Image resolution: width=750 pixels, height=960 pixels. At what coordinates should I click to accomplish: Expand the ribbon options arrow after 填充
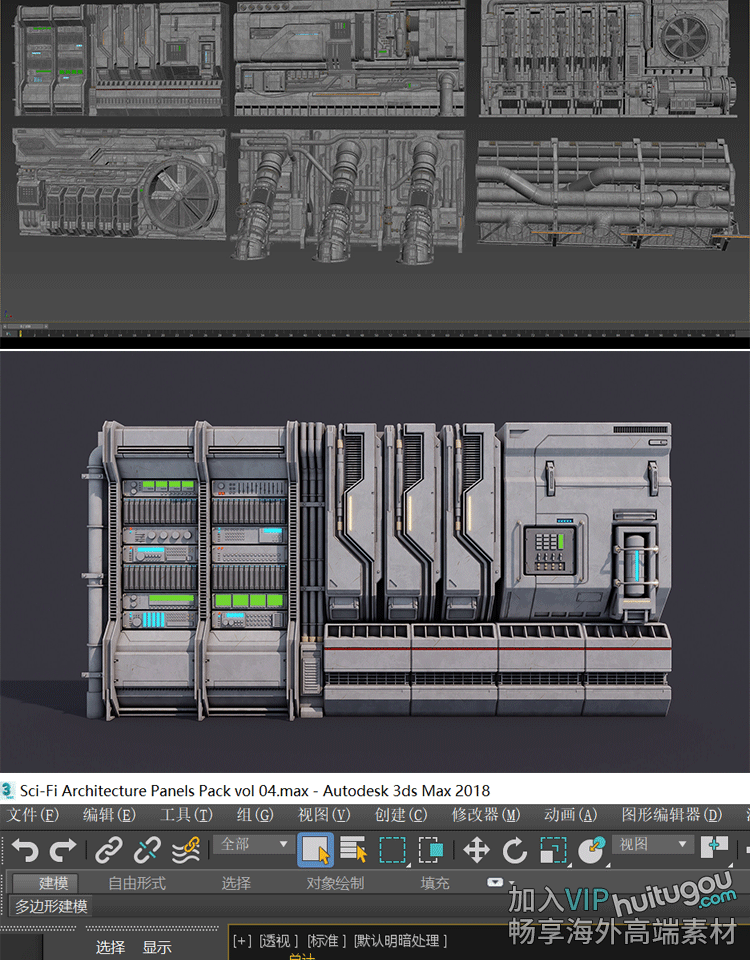495,883
